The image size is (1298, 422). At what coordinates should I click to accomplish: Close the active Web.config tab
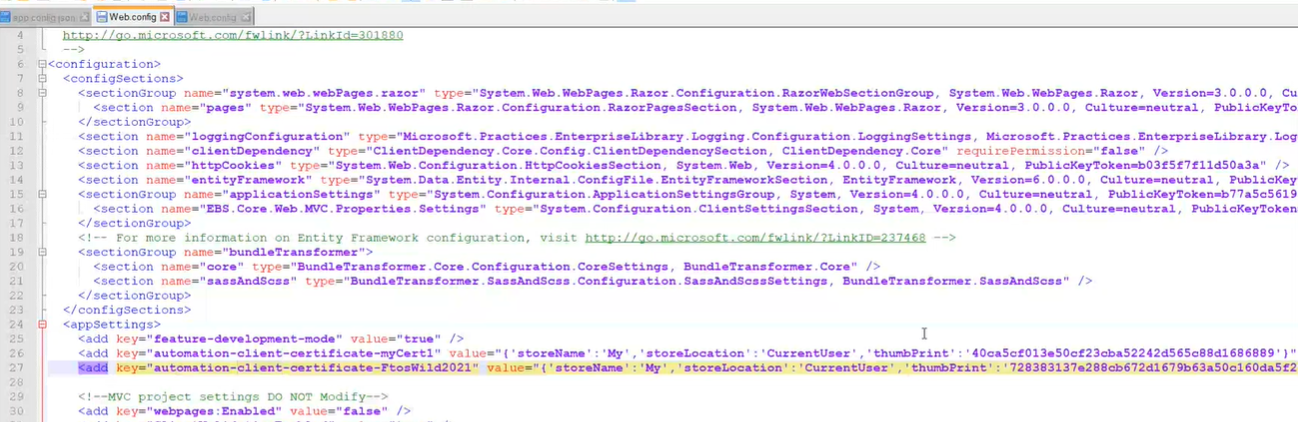pyautogui.click(x=165, y=17)
